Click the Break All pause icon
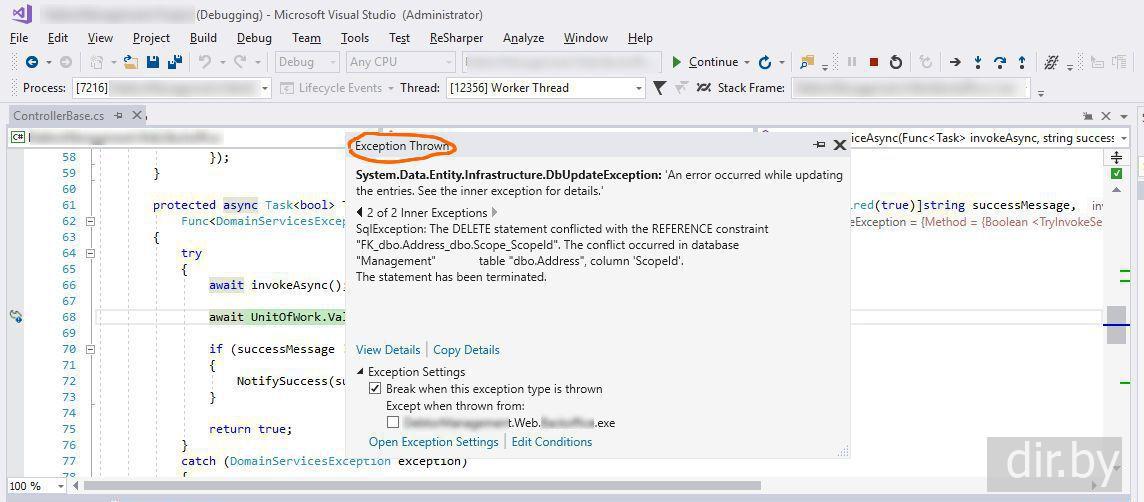This screenshot has height=502, width=1144. (x=851, y=62)
